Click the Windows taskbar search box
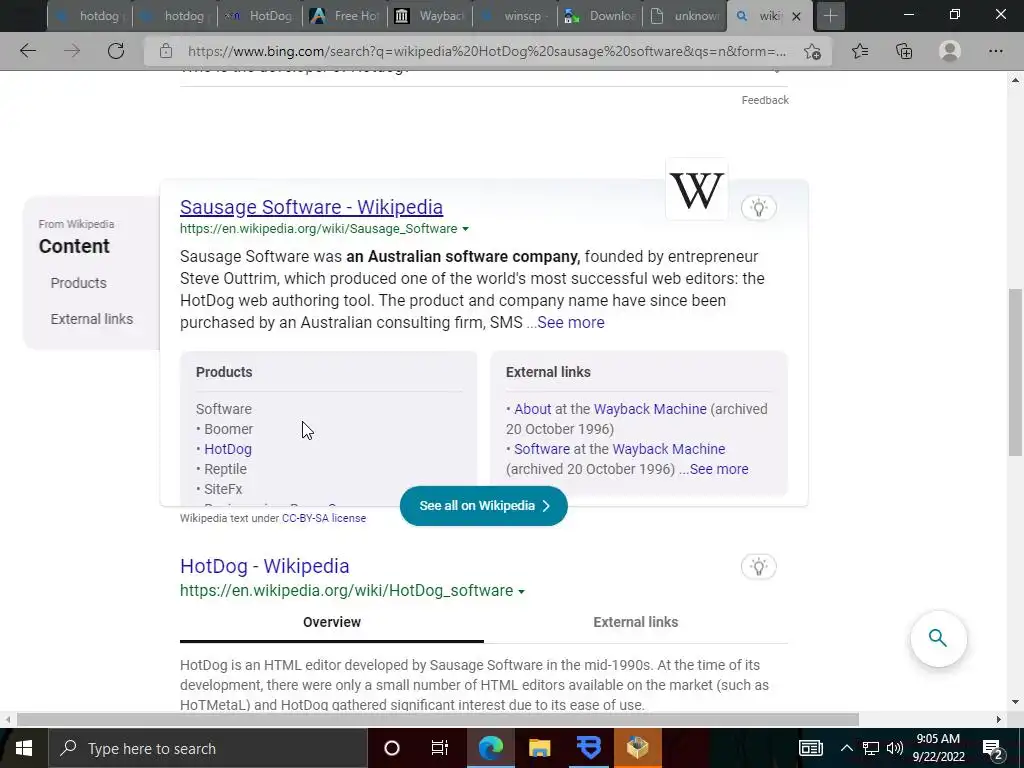 (x=208, y=748)
